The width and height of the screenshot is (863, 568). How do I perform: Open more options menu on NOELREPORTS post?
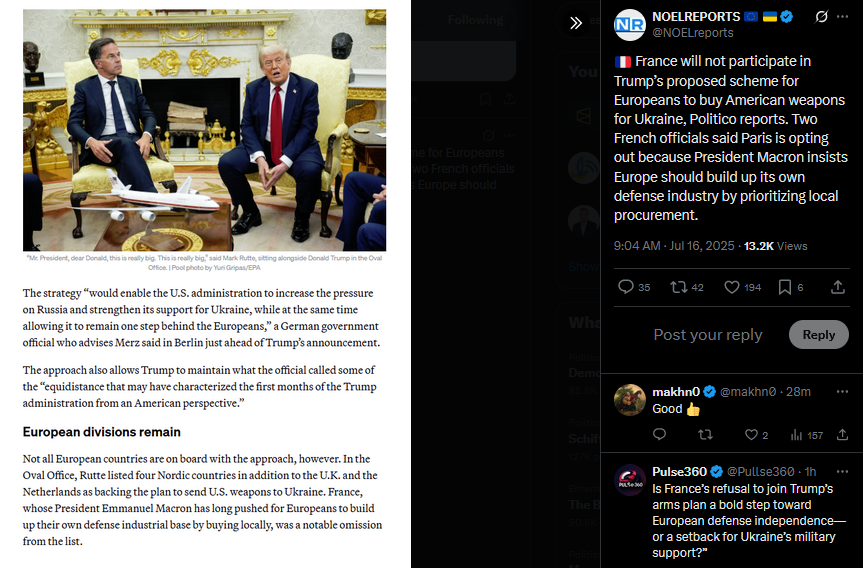842,17
